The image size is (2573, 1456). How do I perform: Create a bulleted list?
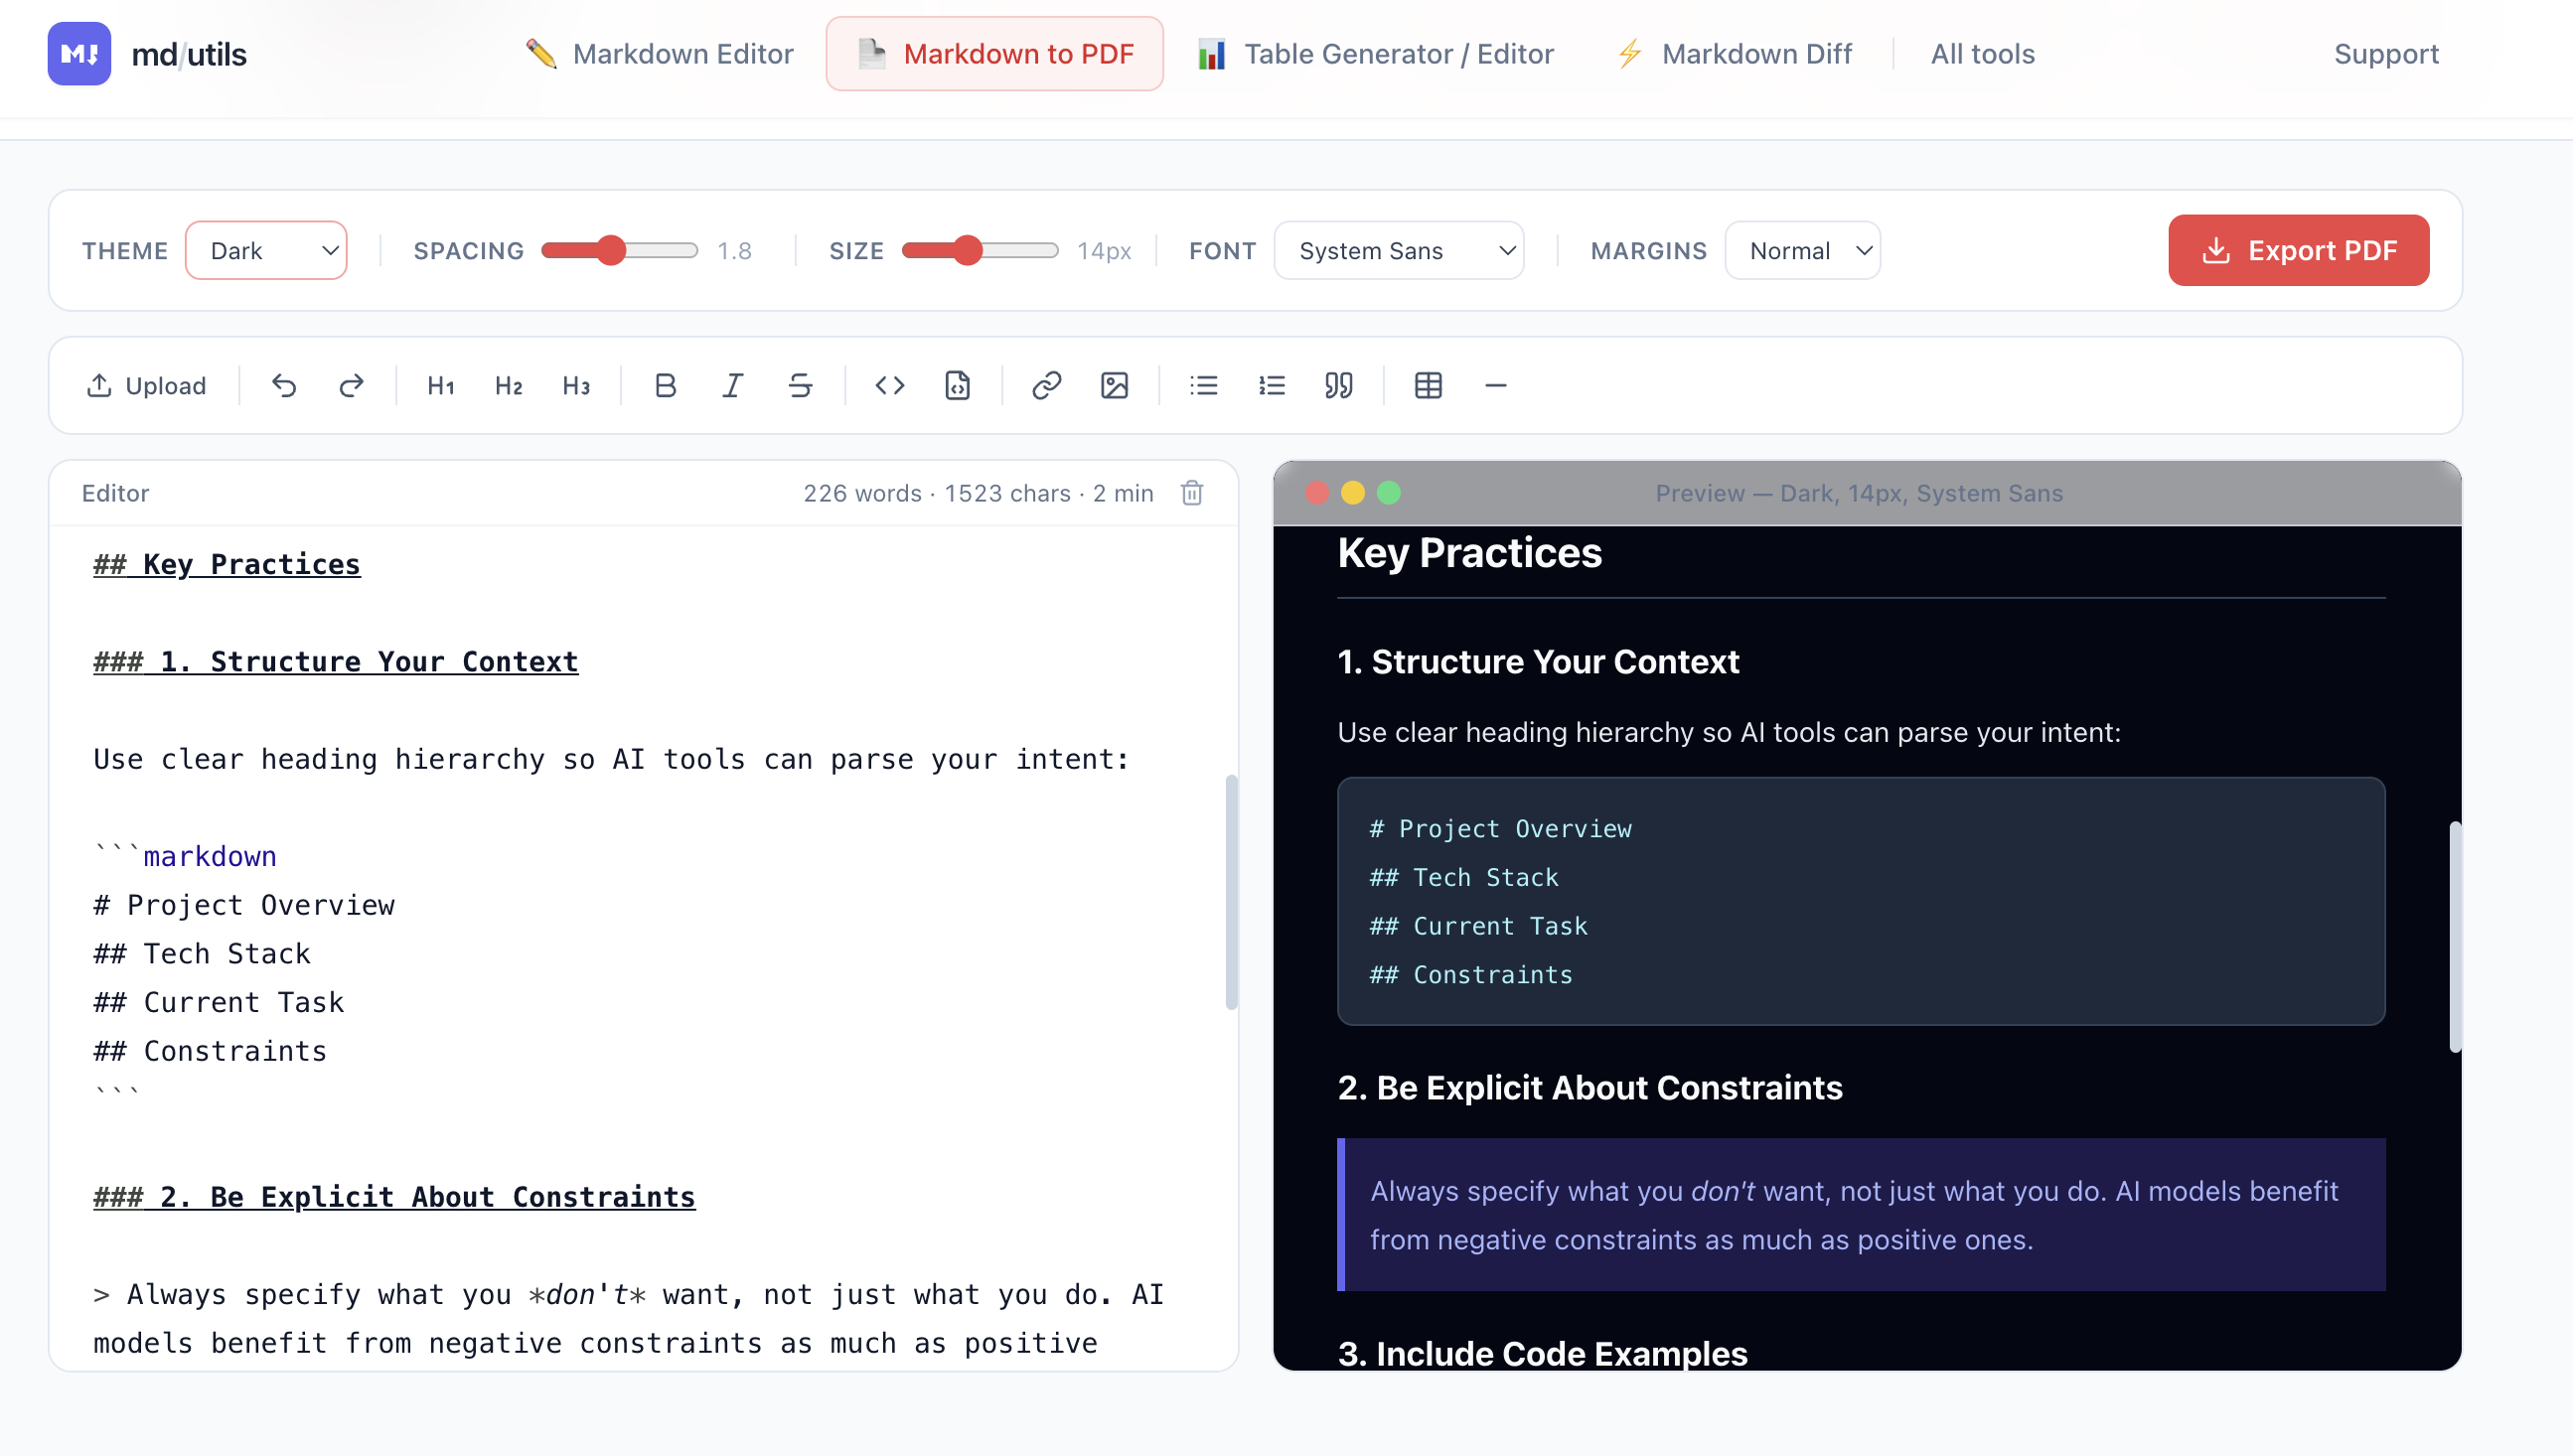1203,385
